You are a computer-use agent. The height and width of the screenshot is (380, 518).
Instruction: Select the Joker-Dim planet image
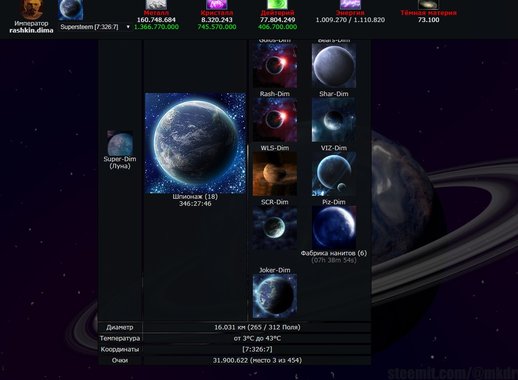[x=275, y=296]
